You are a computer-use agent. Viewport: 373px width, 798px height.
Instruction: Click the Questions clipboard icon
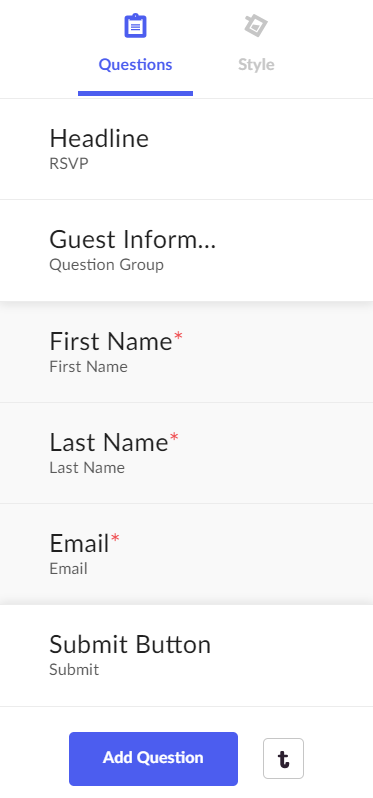[135, 26]
